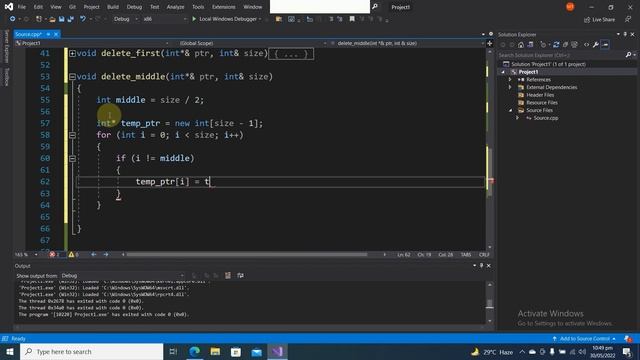Select Resource Files folder
This screenshot has height=360, width=640.
tap(542, 103)
